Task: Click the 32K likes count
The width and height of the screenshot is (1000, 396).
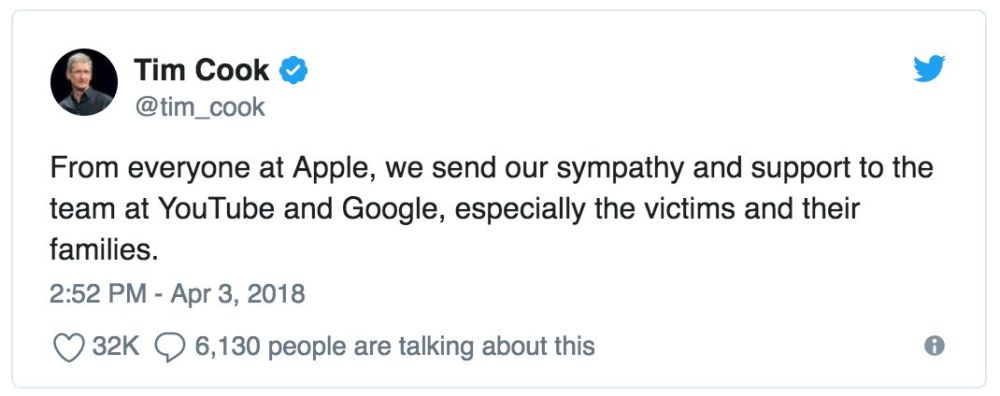Action: tap(115, 346)
